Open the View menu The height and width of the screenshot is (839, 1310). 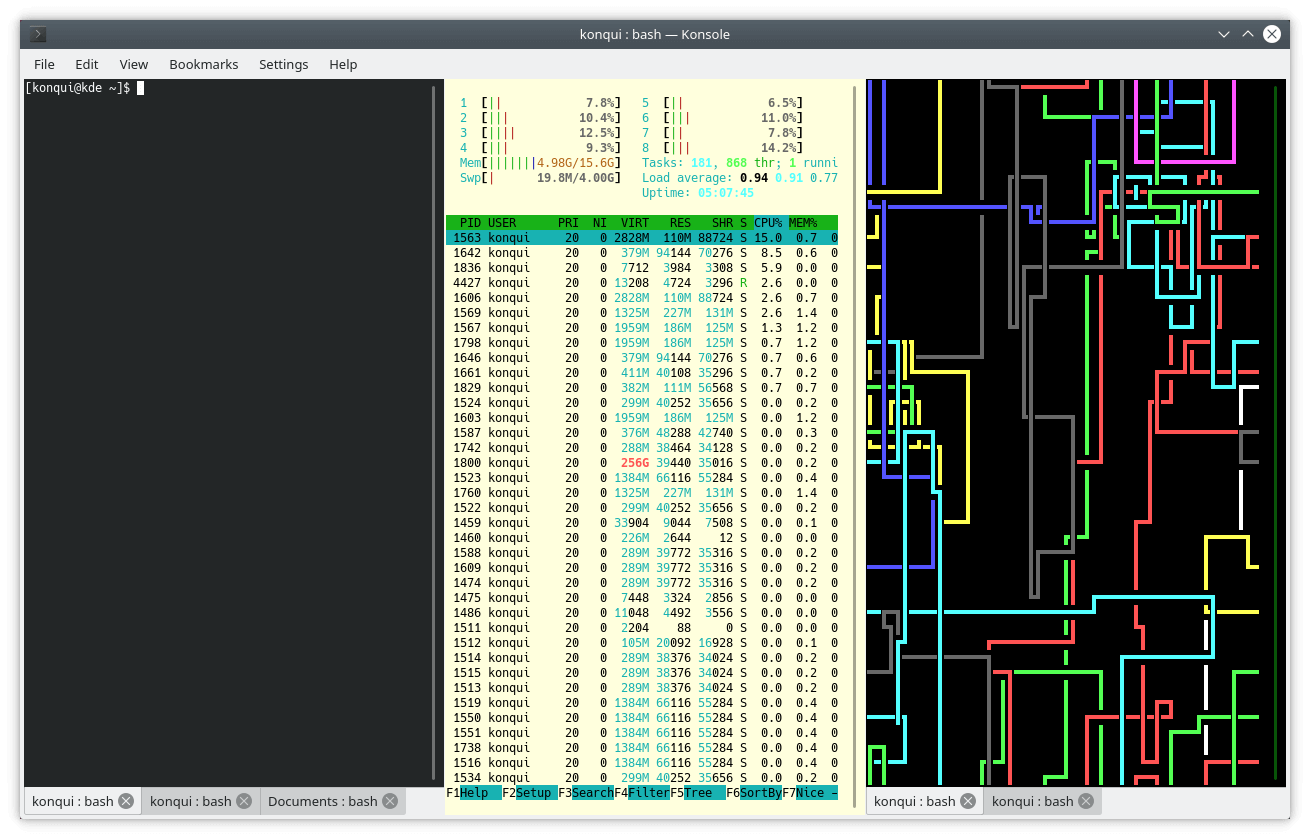(x=133, y=64)
